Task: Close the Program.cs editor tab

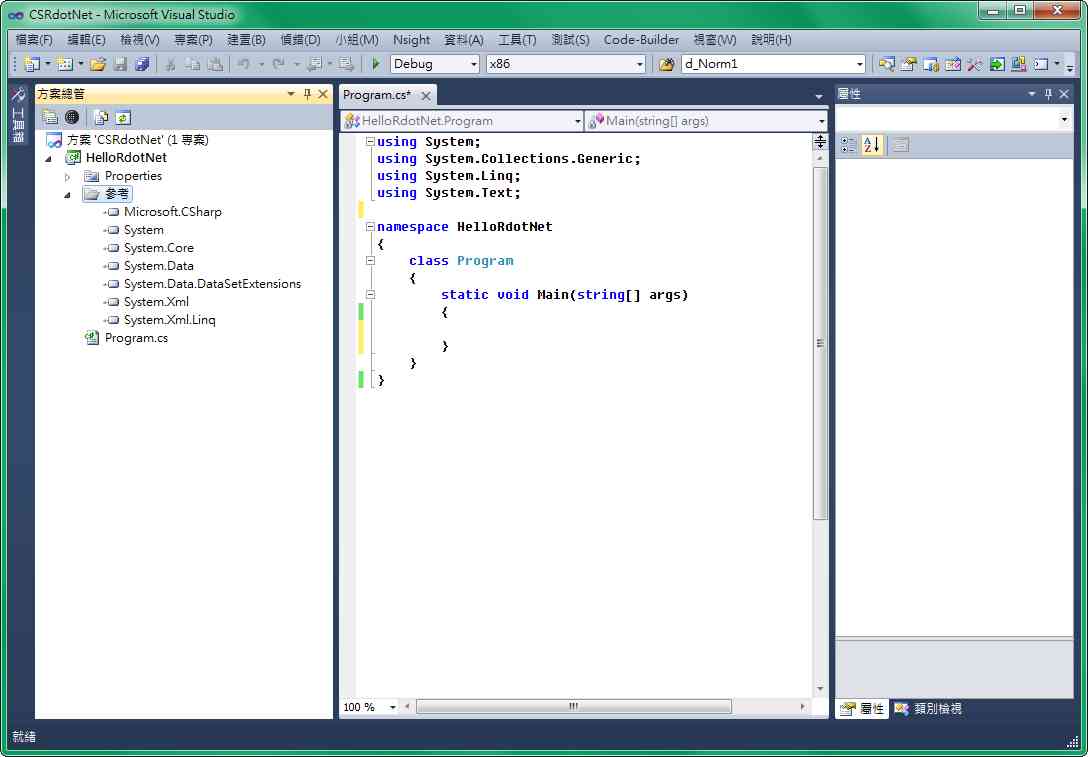Action: (425, 95)
